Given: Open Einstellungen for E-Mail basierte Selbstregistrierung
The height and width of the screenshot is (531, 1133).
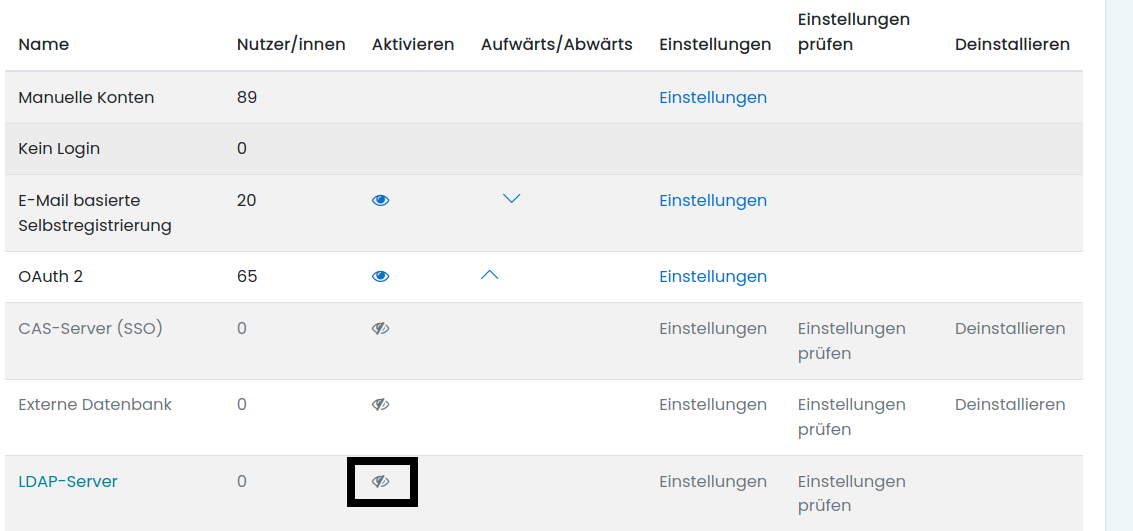Looking at the screenshot, I should (x=712, y=200).
